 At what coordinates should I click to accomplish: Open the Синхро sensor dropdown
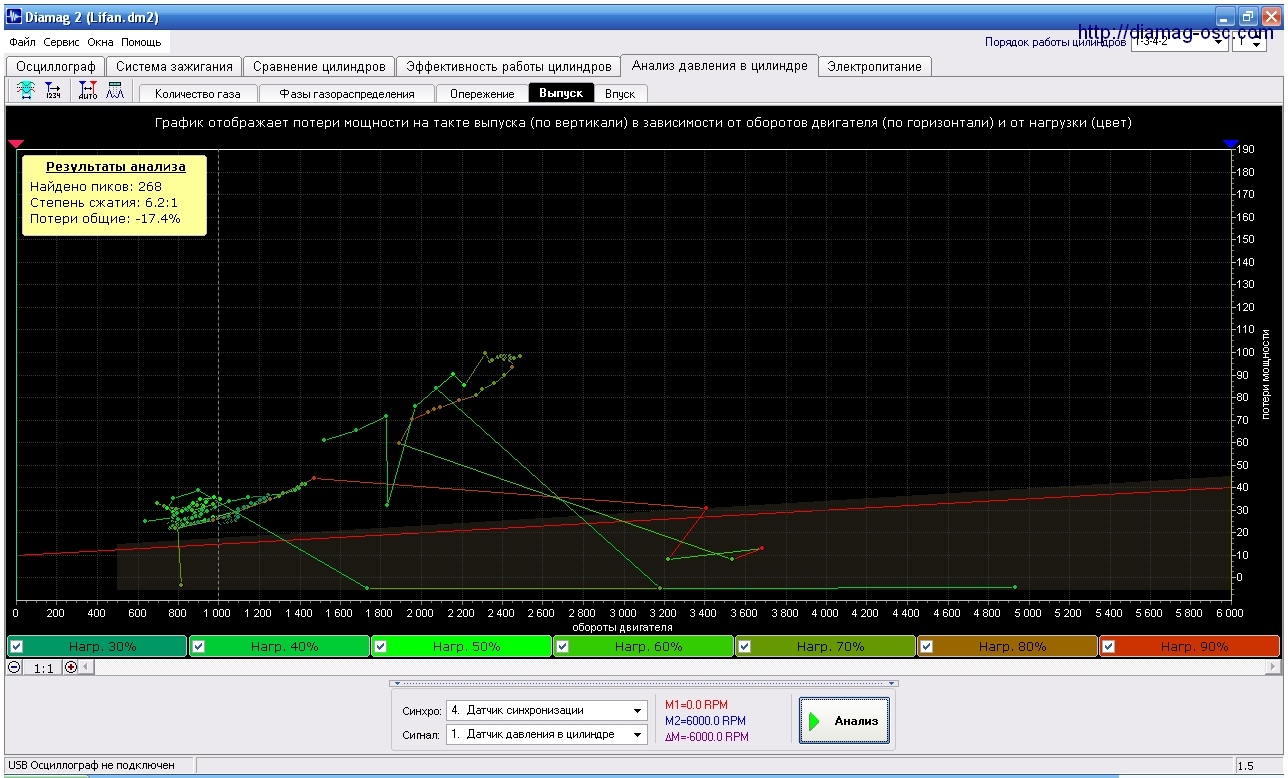546,710
